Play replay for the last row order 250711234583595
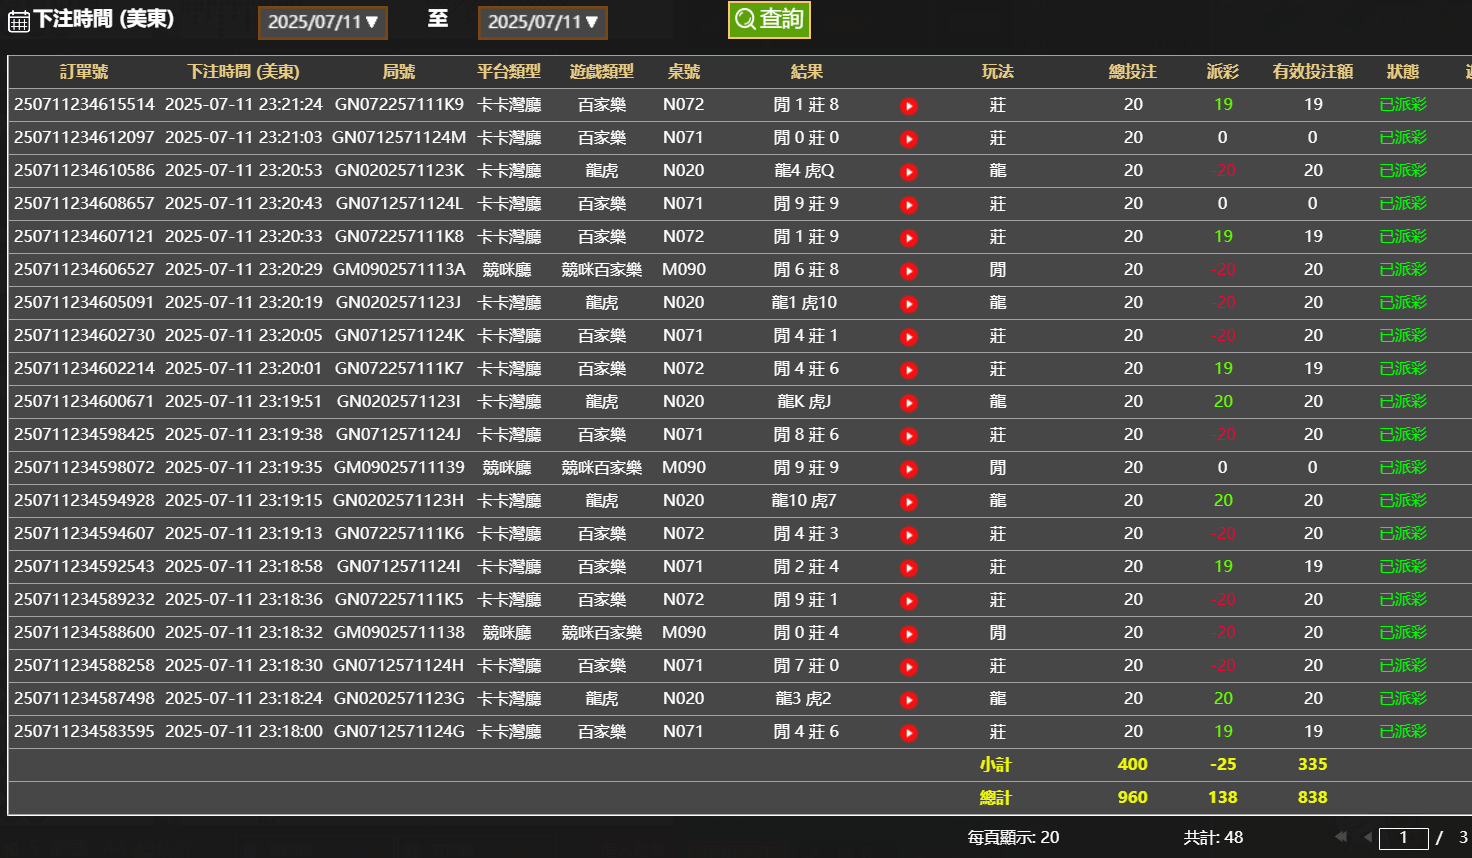This screenshot has width=1472, height=858. (x=908, y=732)
